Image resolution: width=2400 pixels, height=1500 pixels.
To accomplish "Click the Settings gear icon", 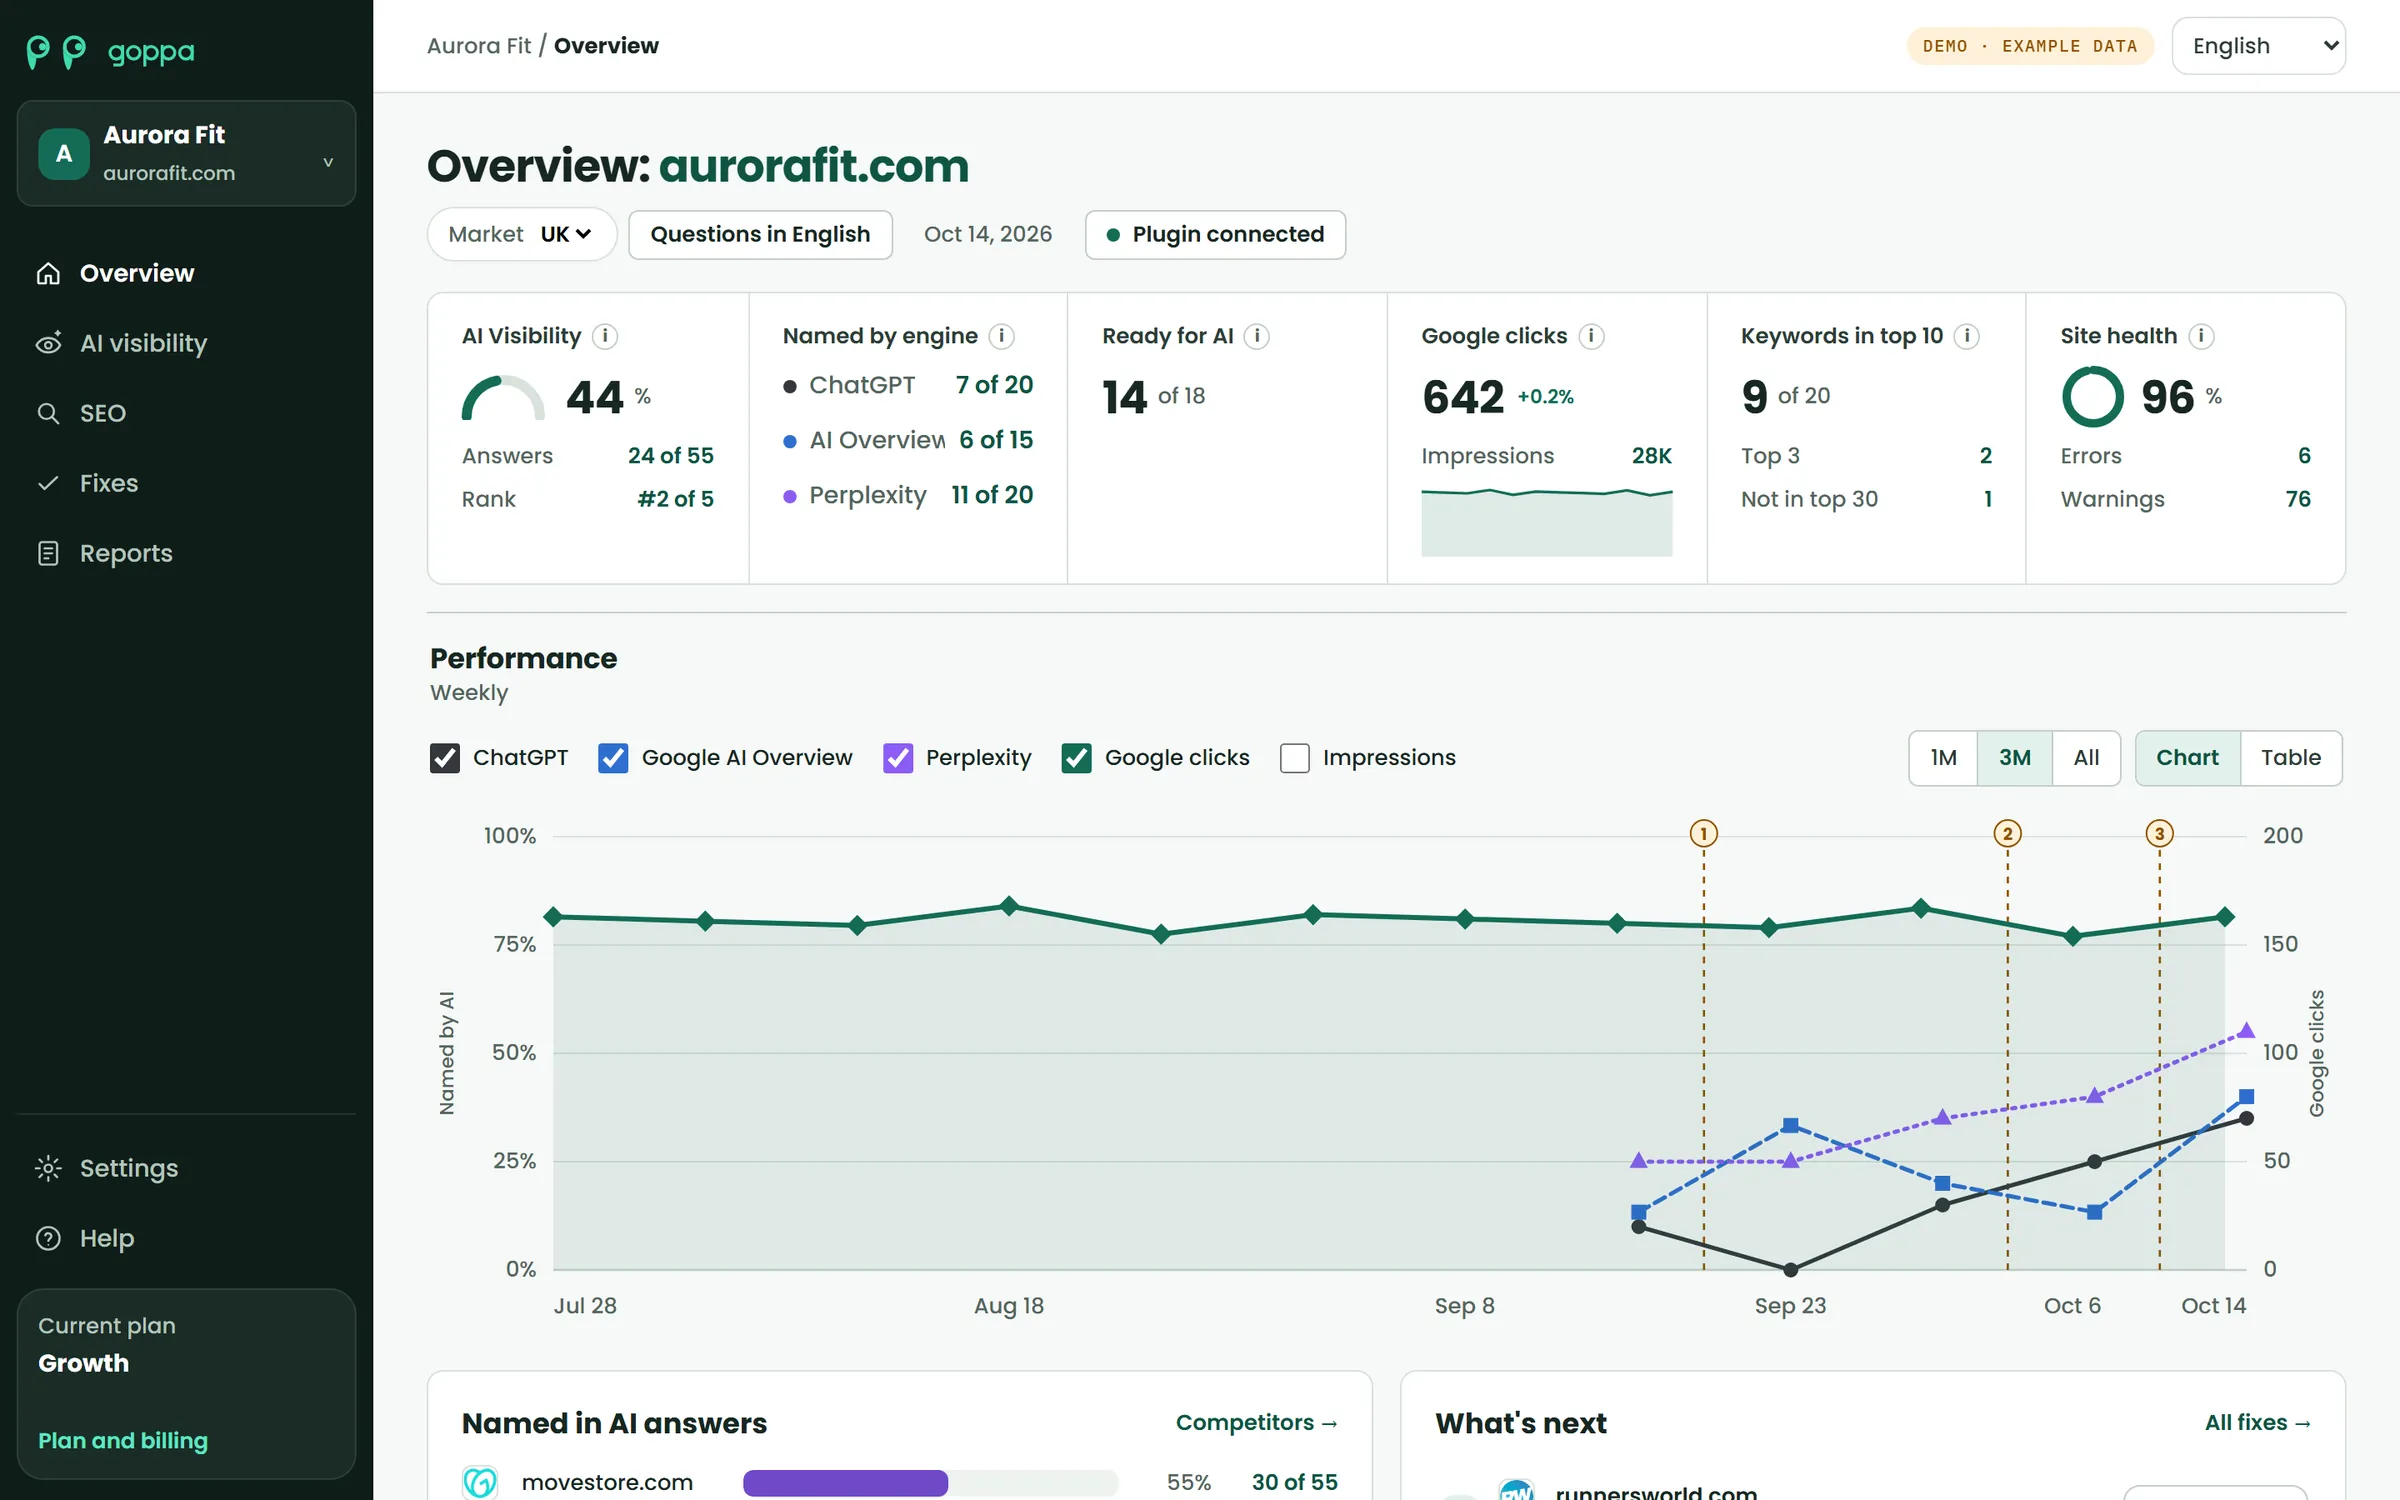I will [48, 1168].
